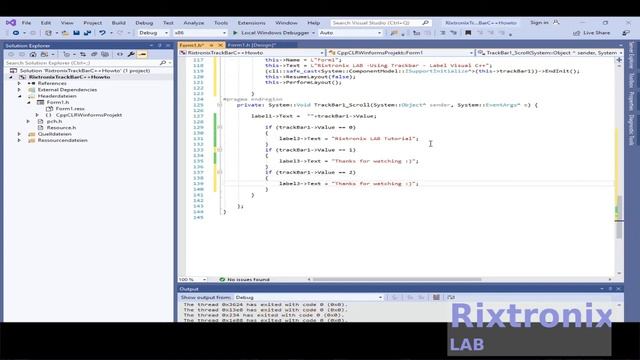Expand the References node
Image resolution: width=640 pixels, height=360 pixels.
pos(19,83)
